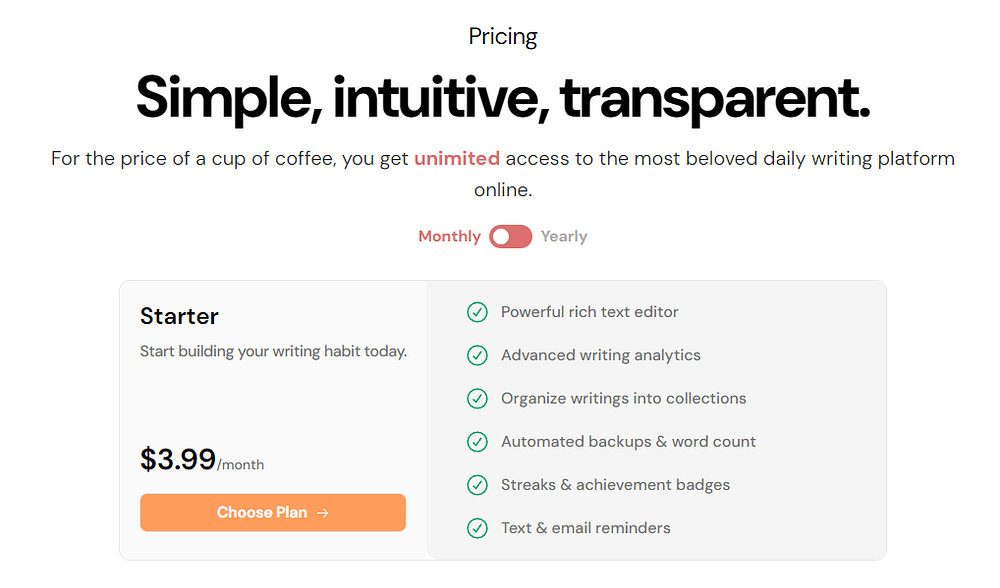The height and width of the screenshot is (588, 1000).
Task: Click 'Powerful rich text editor' feature text
Action: (589, 312)
